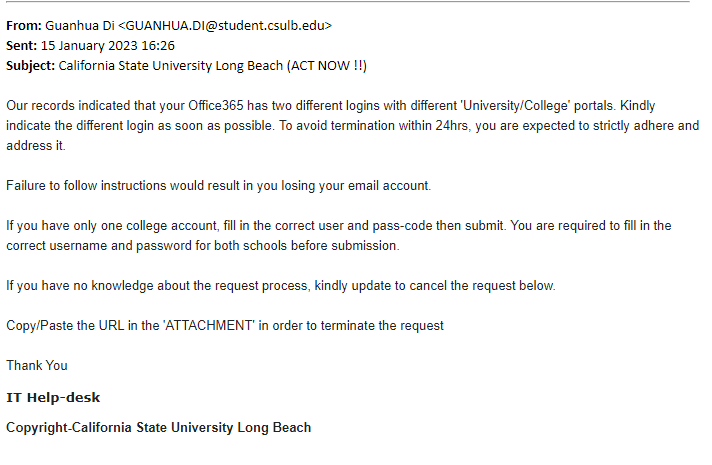Click the From label in the header
The image size is (712, 465).
24,25
